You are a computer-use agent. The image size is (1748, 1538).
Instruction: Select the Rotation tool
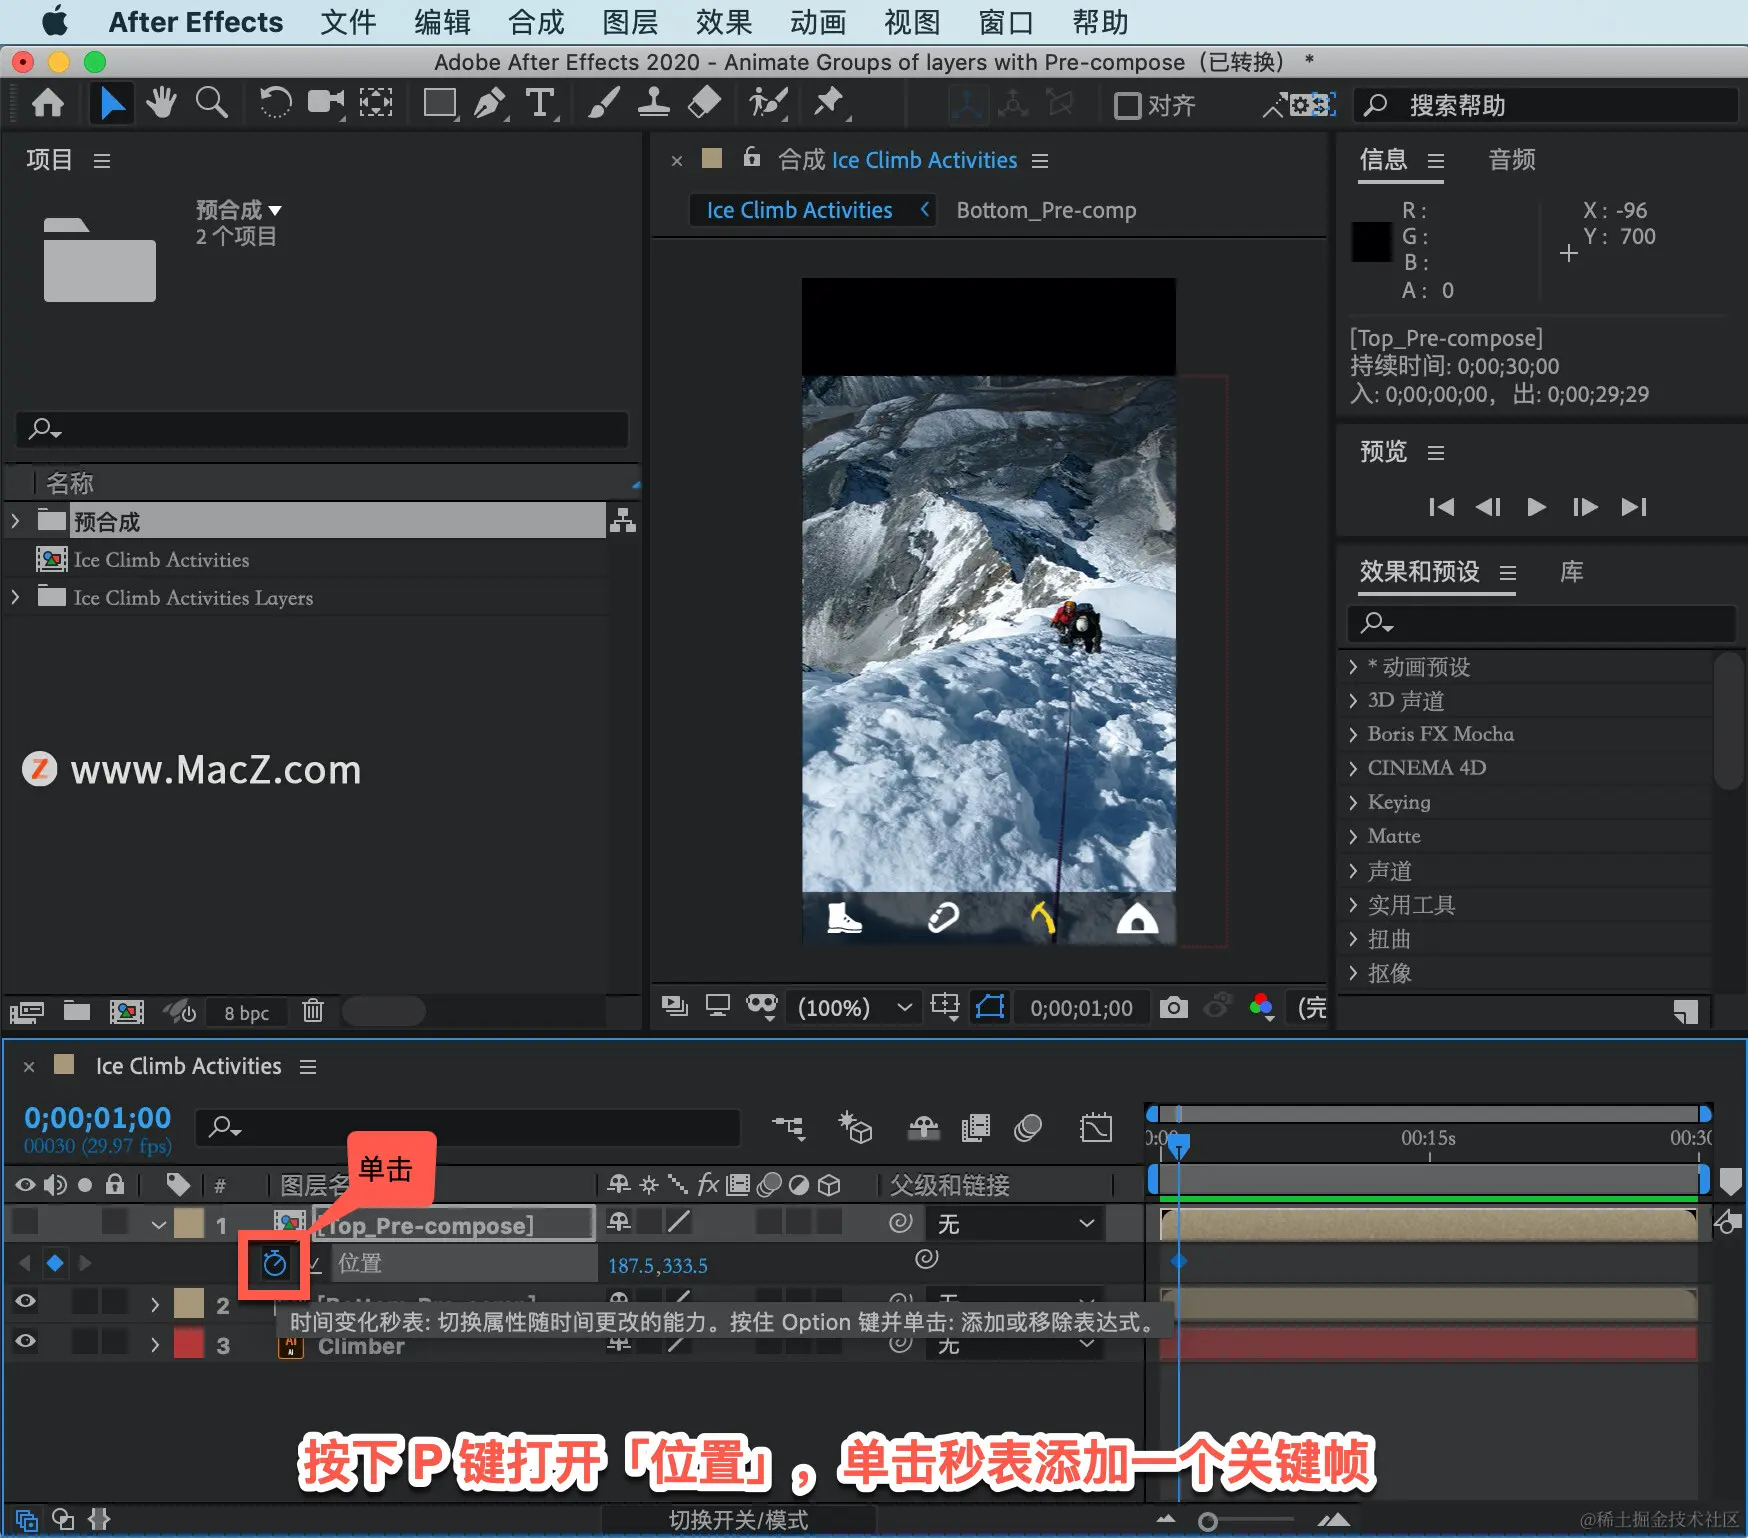point(275,103)
